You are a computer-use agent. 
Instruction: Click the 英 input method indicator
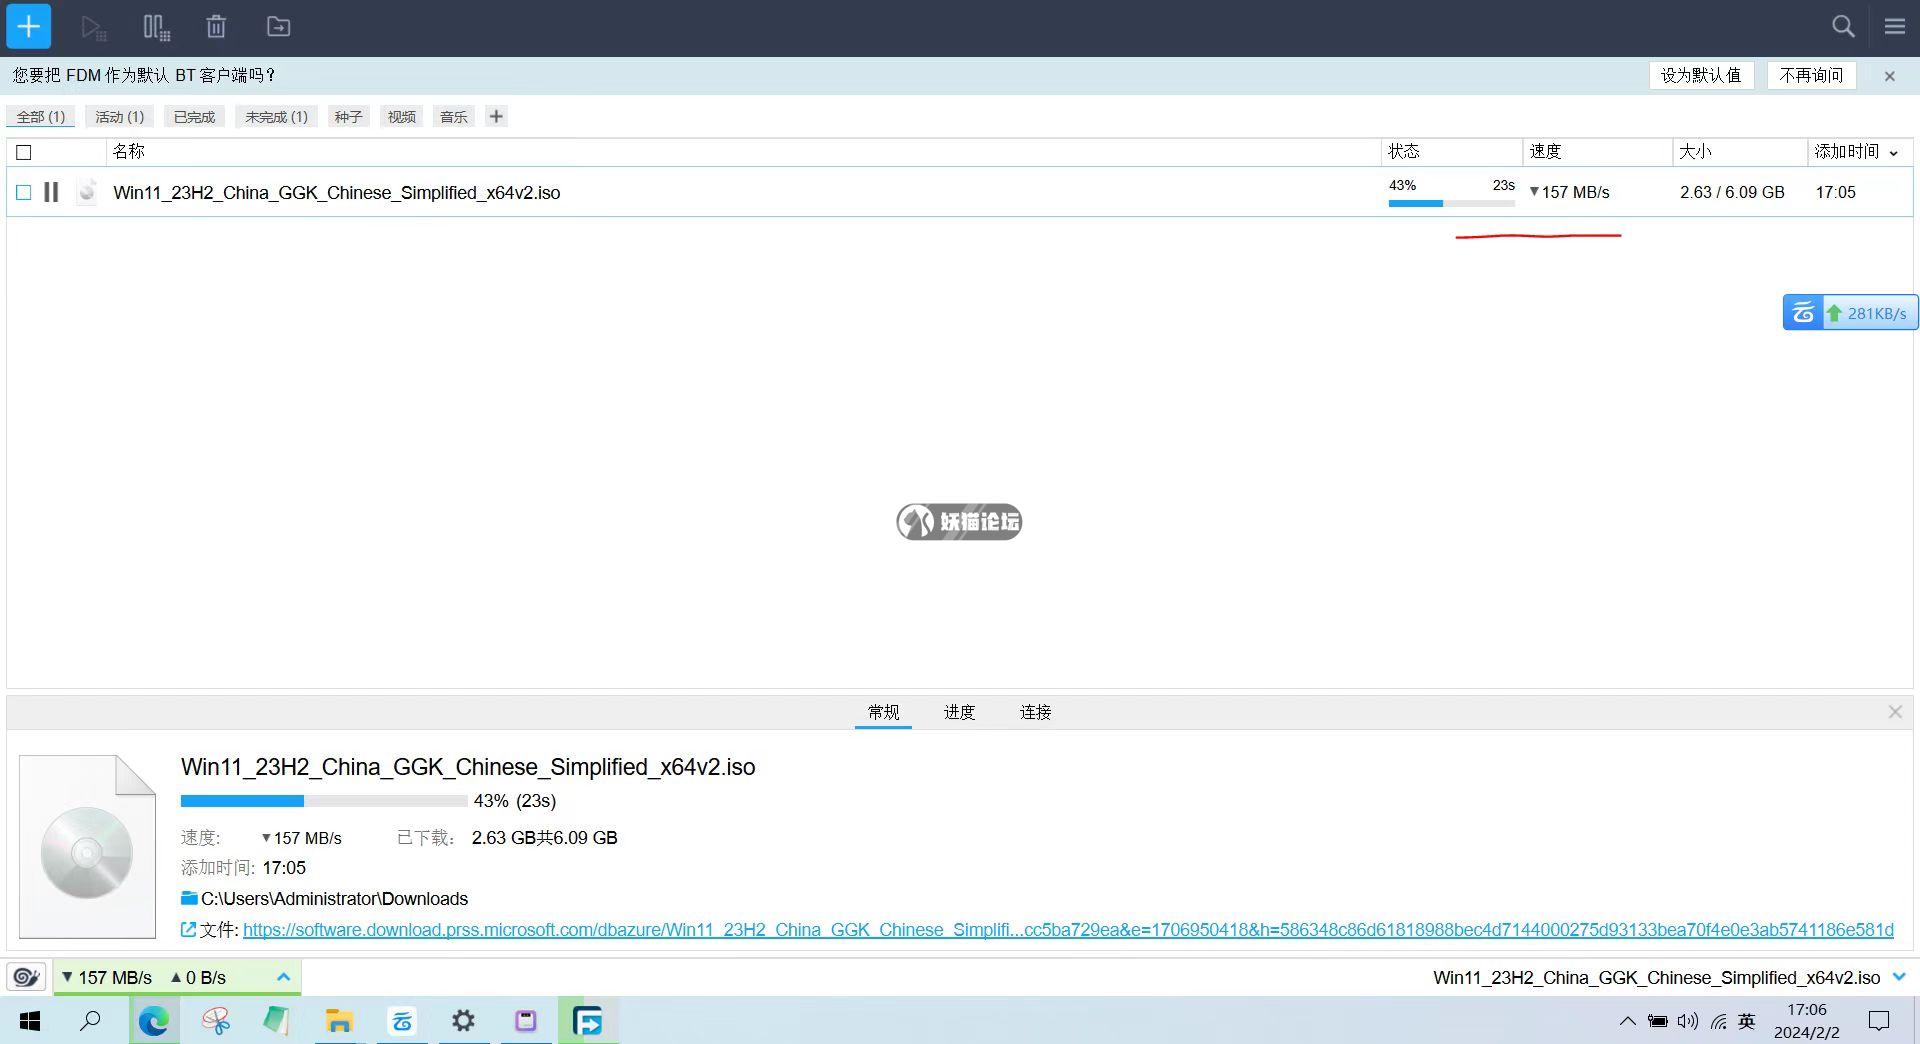point(1747,1021)
